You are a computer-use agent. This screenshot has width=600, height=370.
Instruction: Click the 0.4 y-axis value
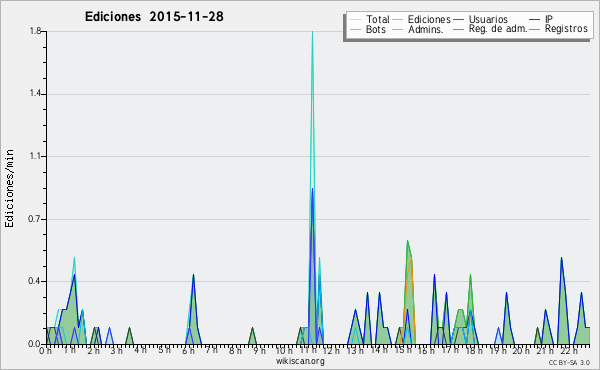tap(35, 282)
